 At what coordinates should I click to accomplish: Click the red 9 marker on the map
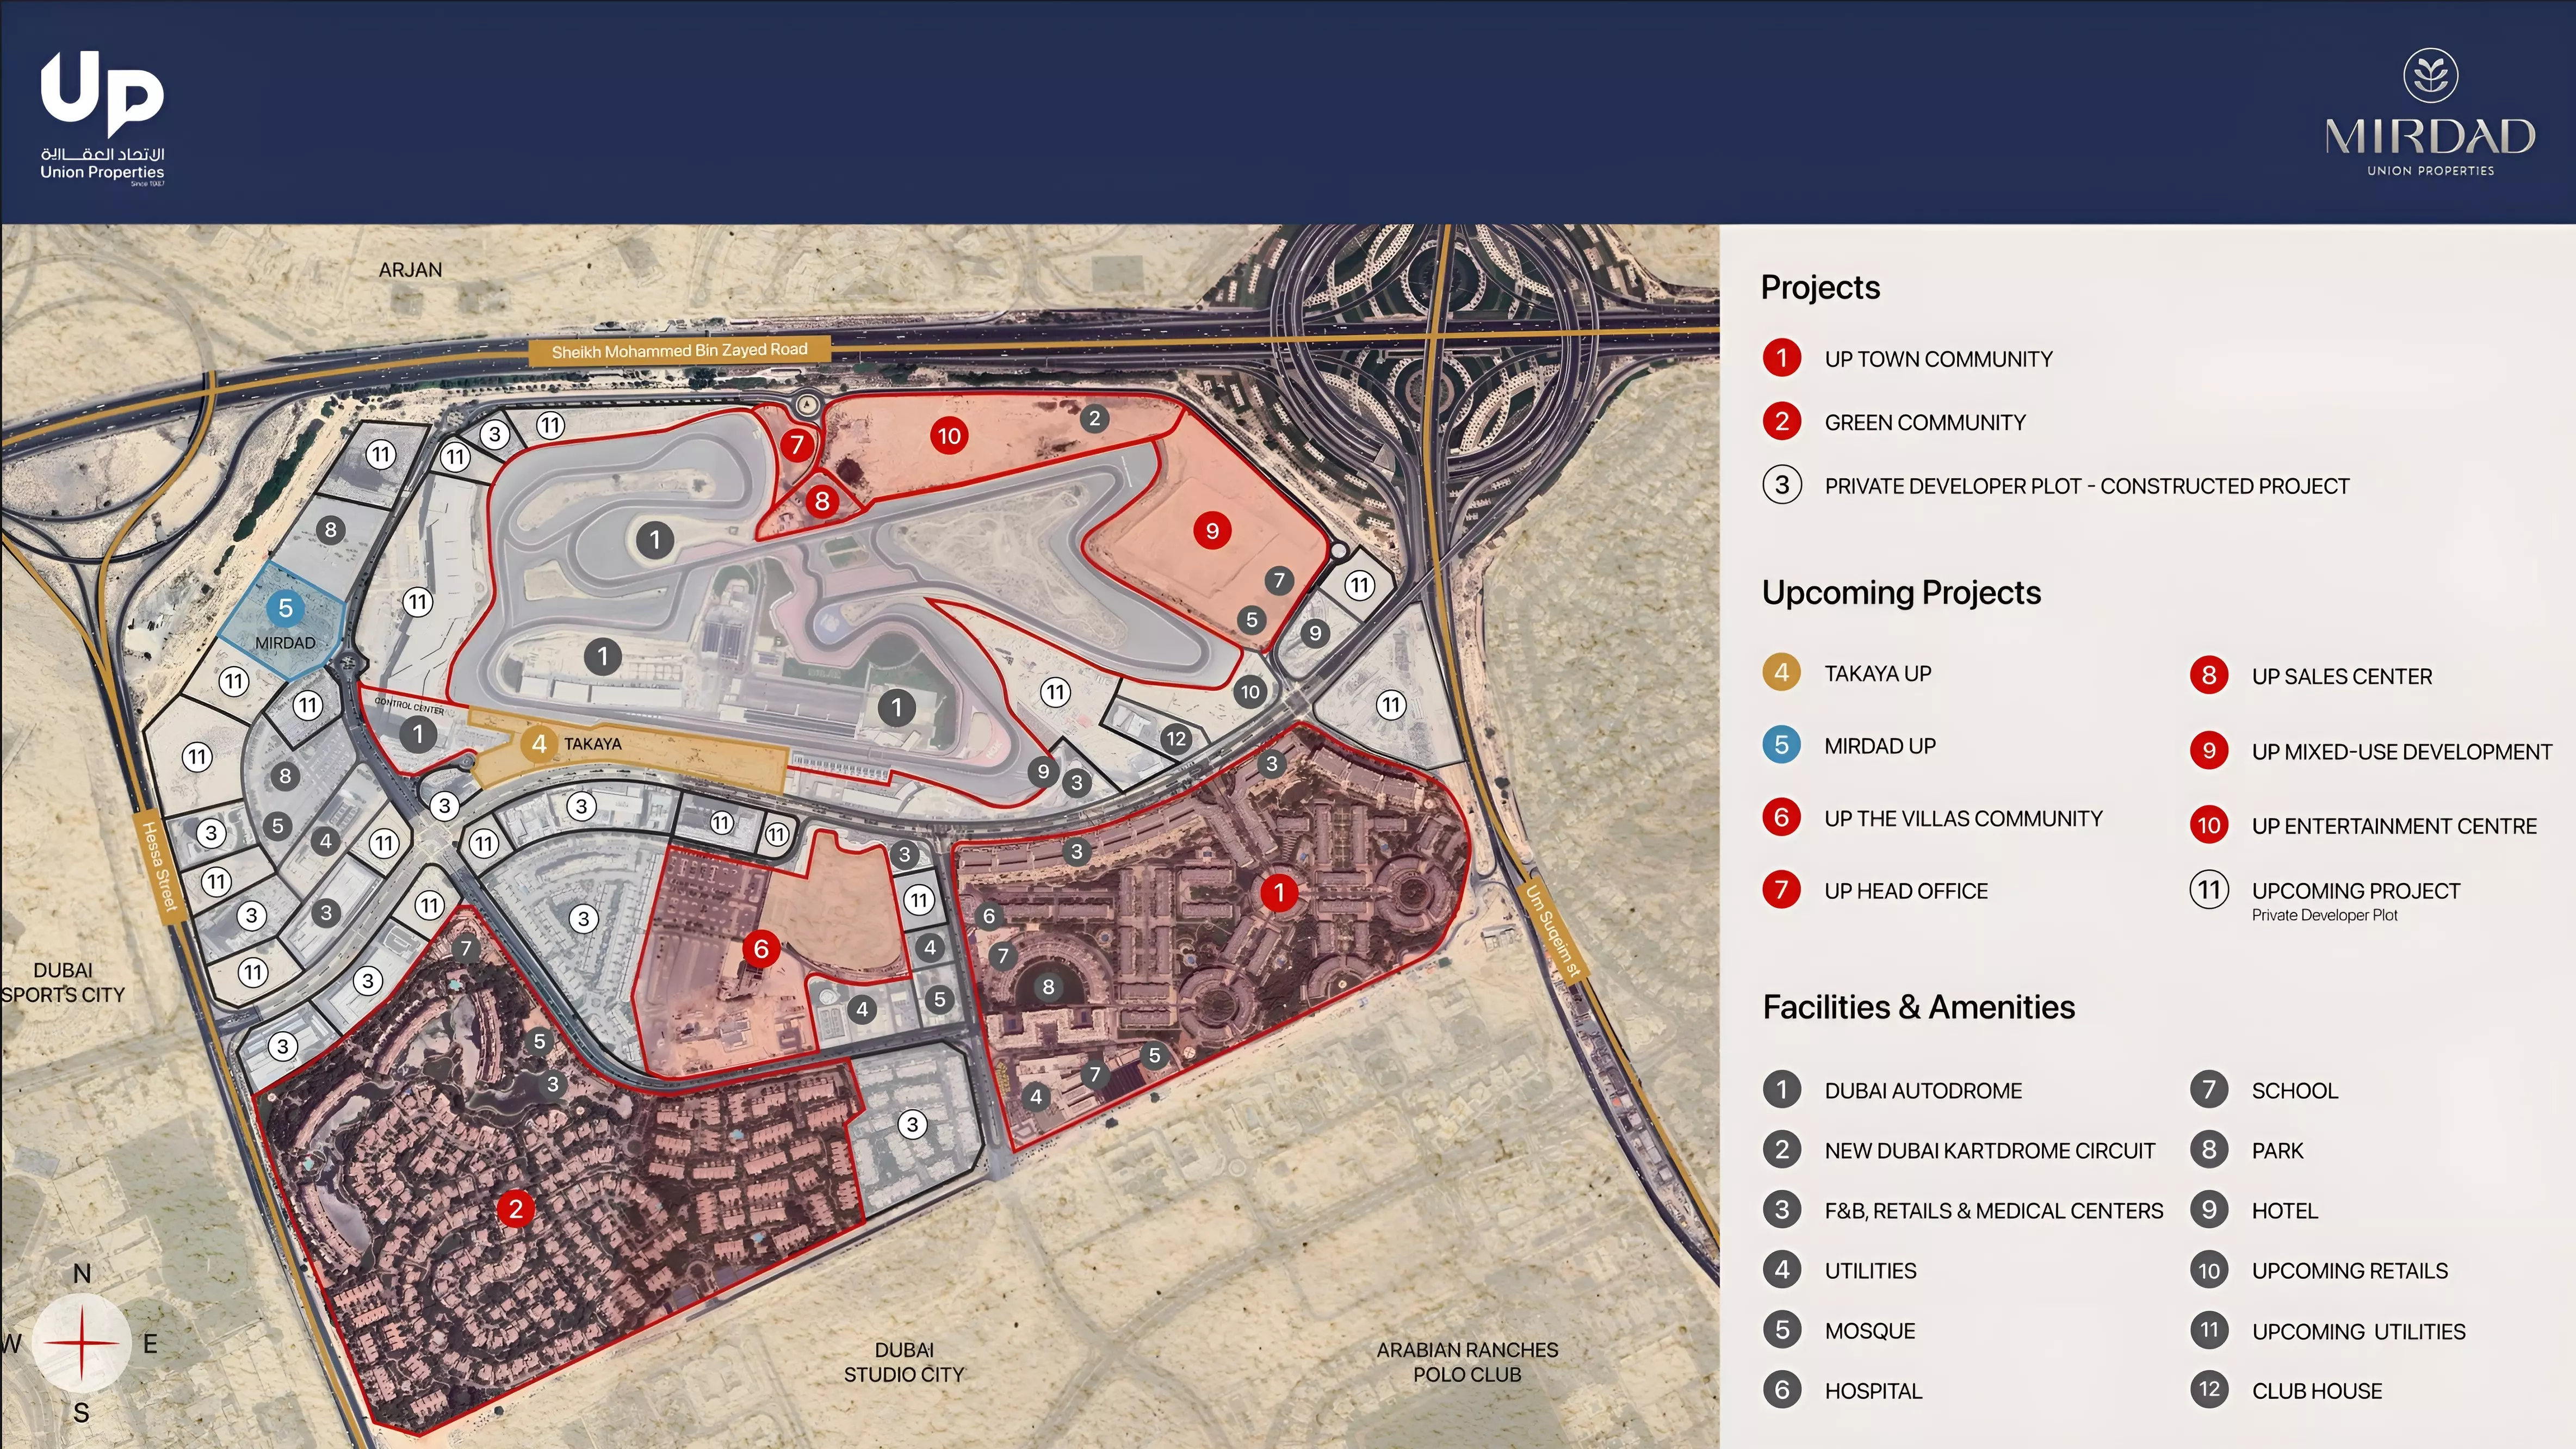pyautogui.click(x=1212, y=531)
